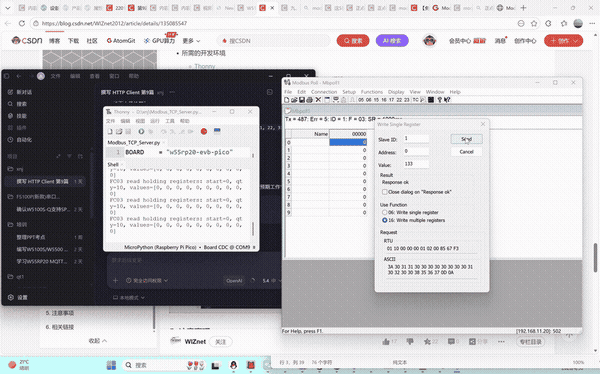
Task: Select 16: Write multiple registers radio
Action: tap(385, 220)
